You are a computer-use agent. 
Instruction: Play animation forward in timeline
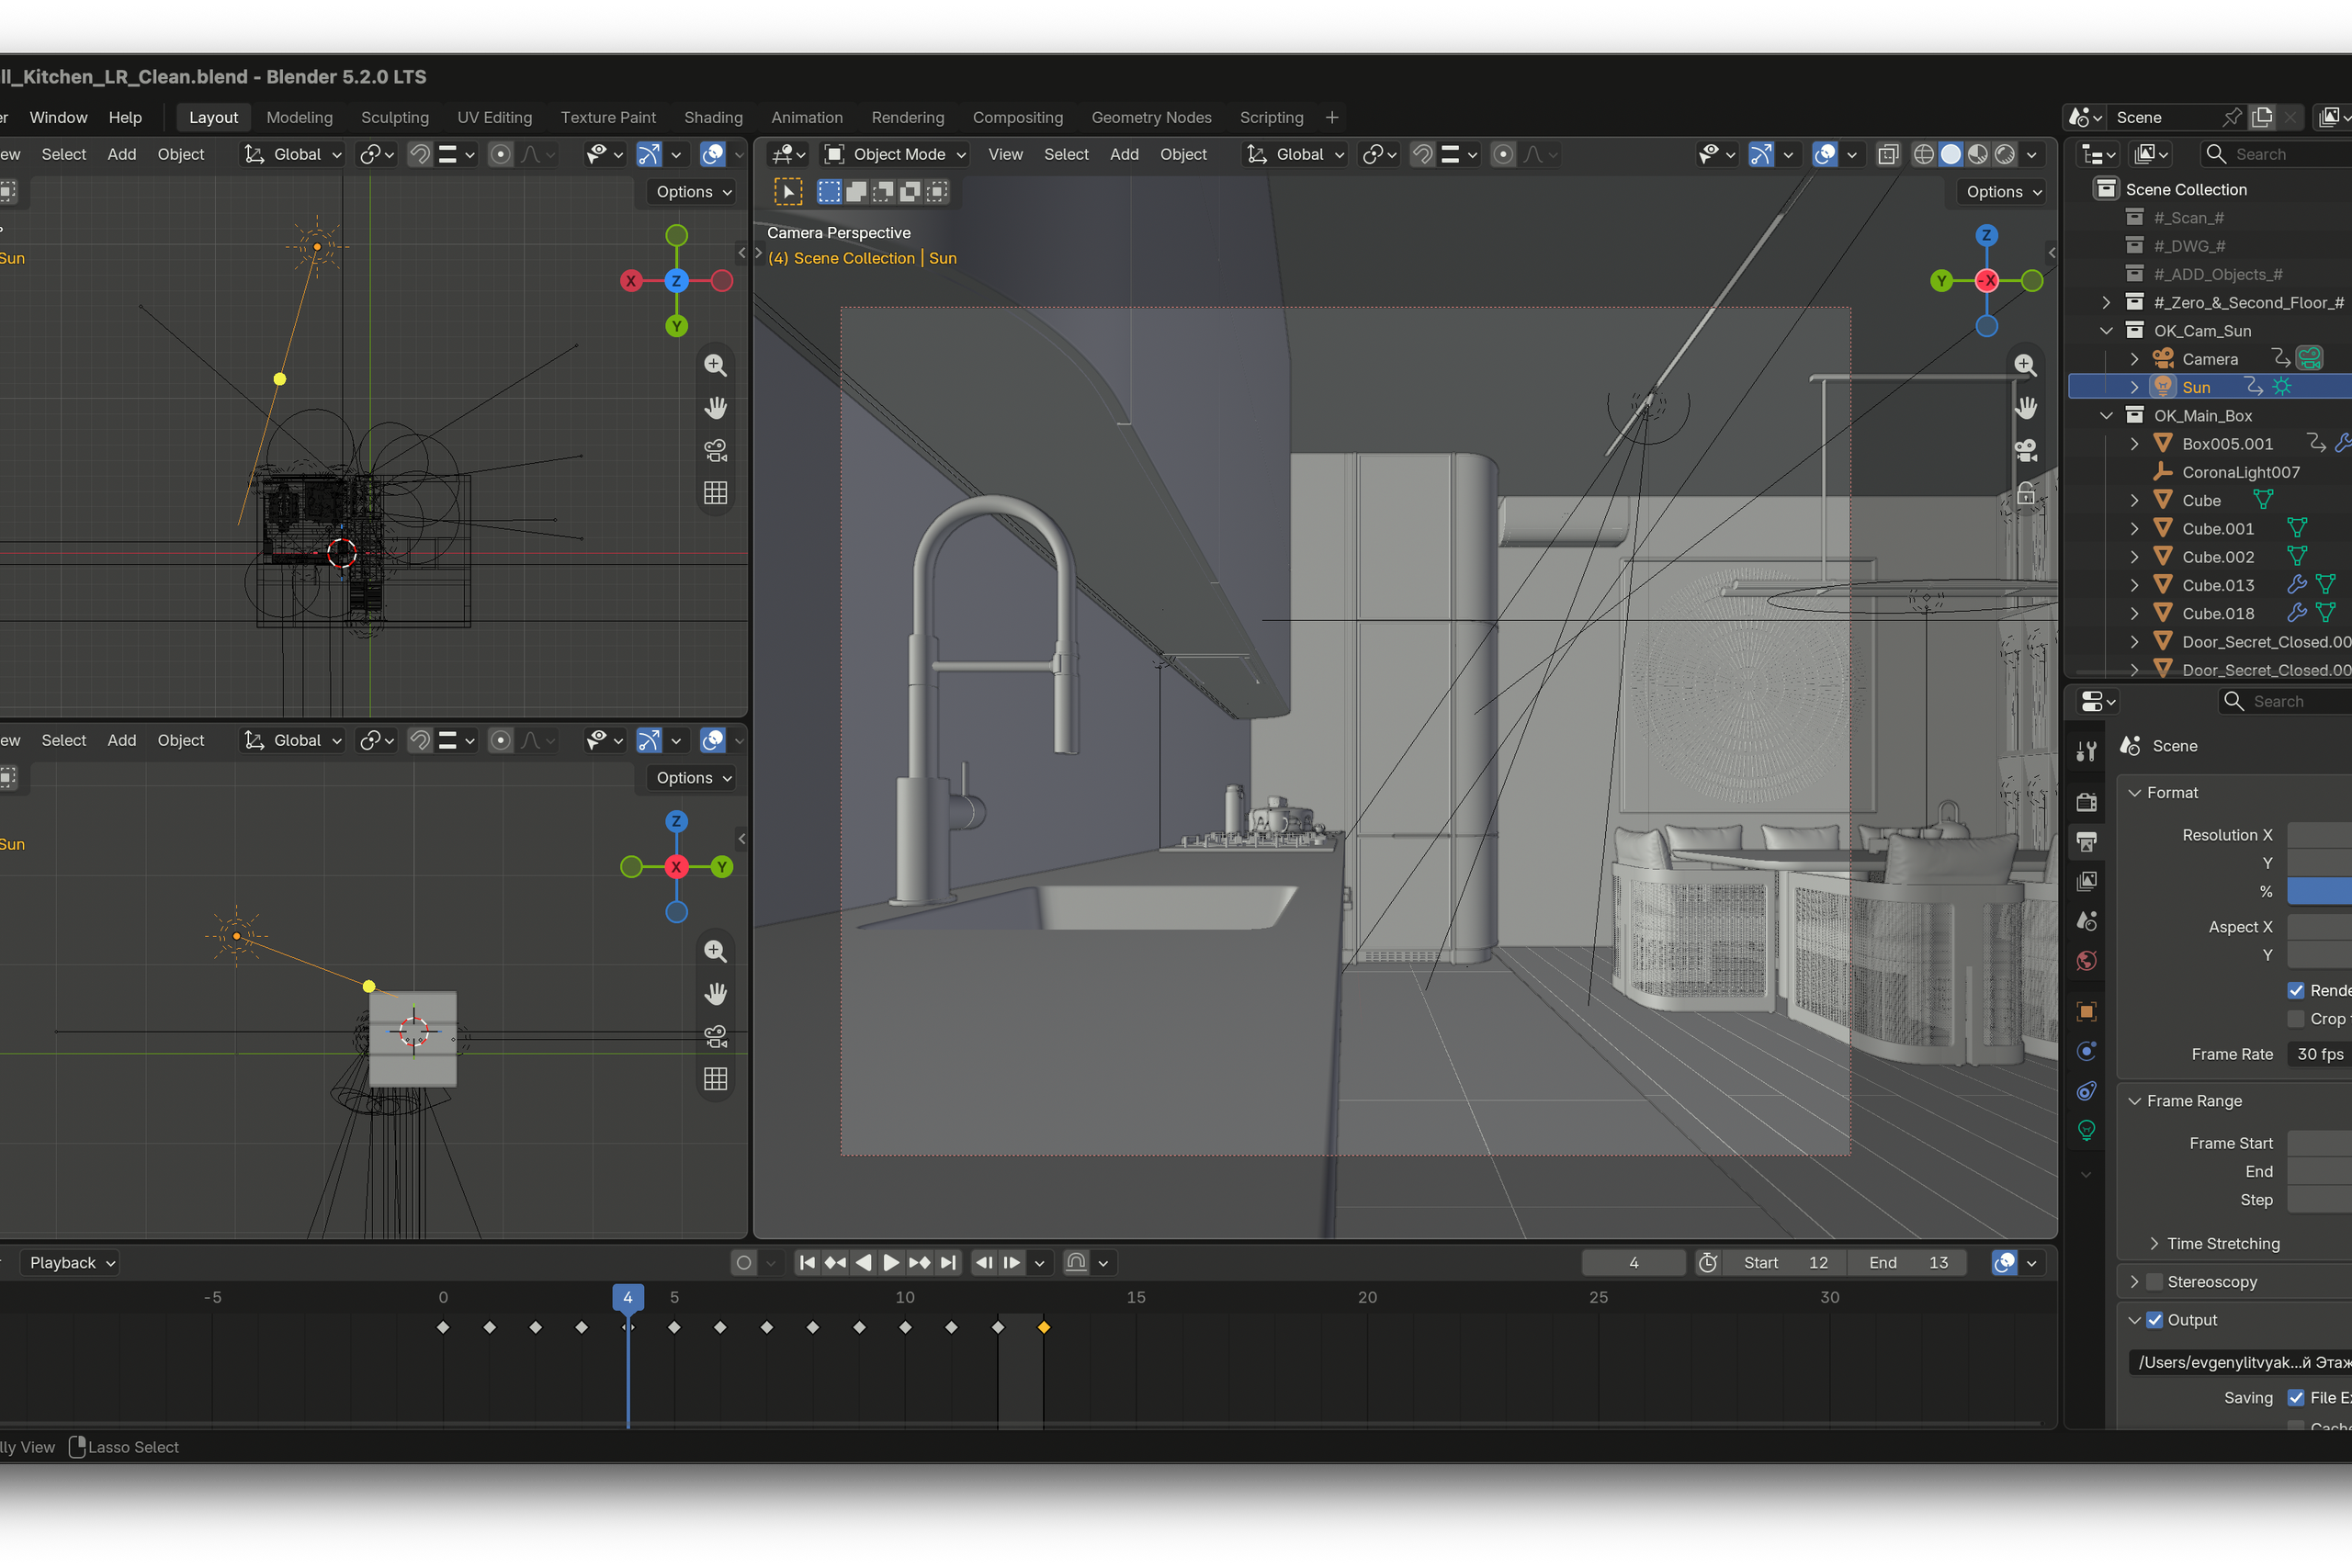pos(890,1263)
